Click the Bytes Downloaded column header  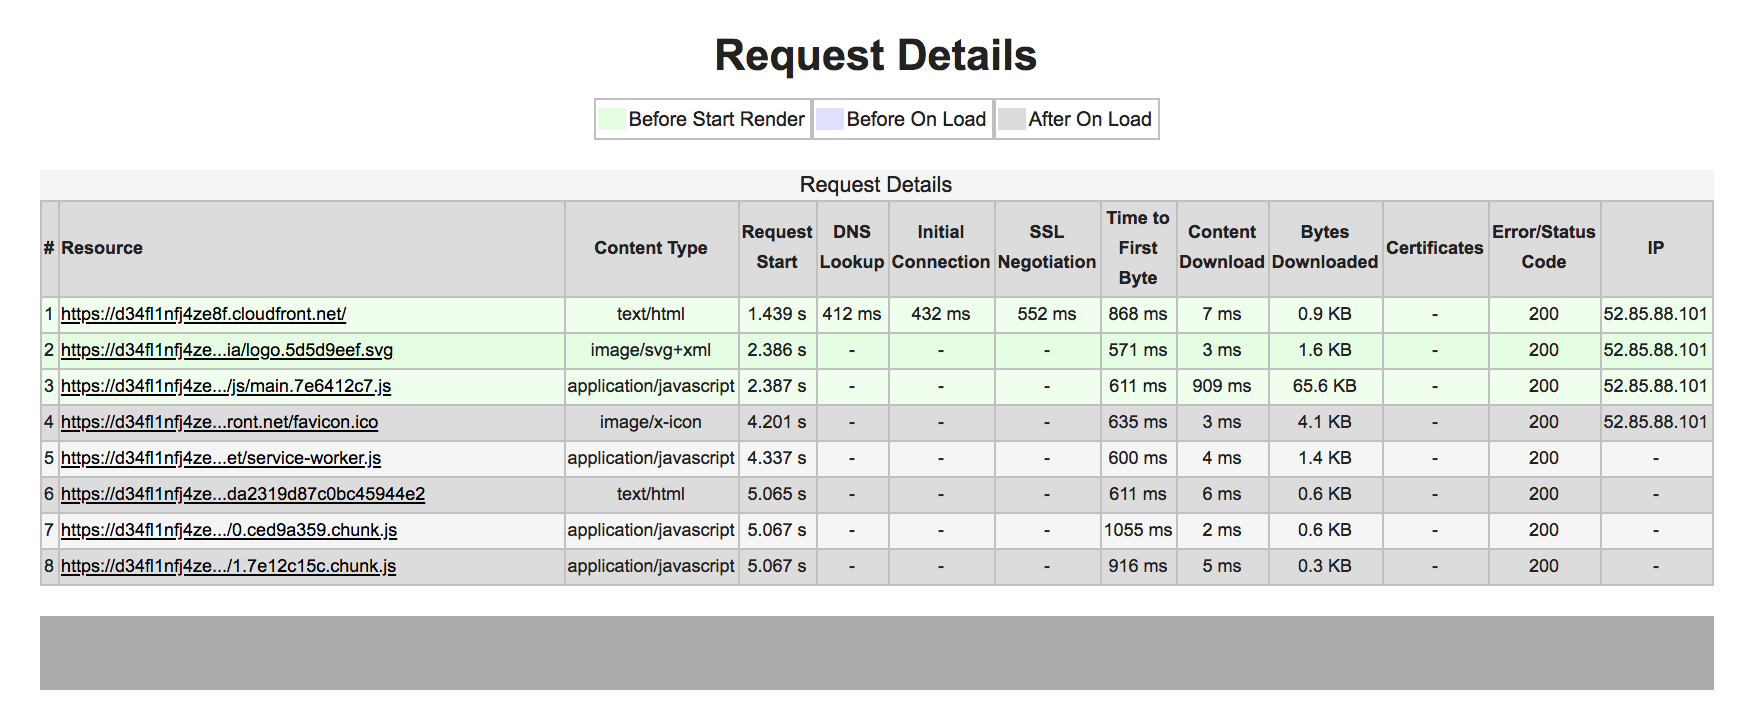pyautogui.click(x=1324, y=247)
